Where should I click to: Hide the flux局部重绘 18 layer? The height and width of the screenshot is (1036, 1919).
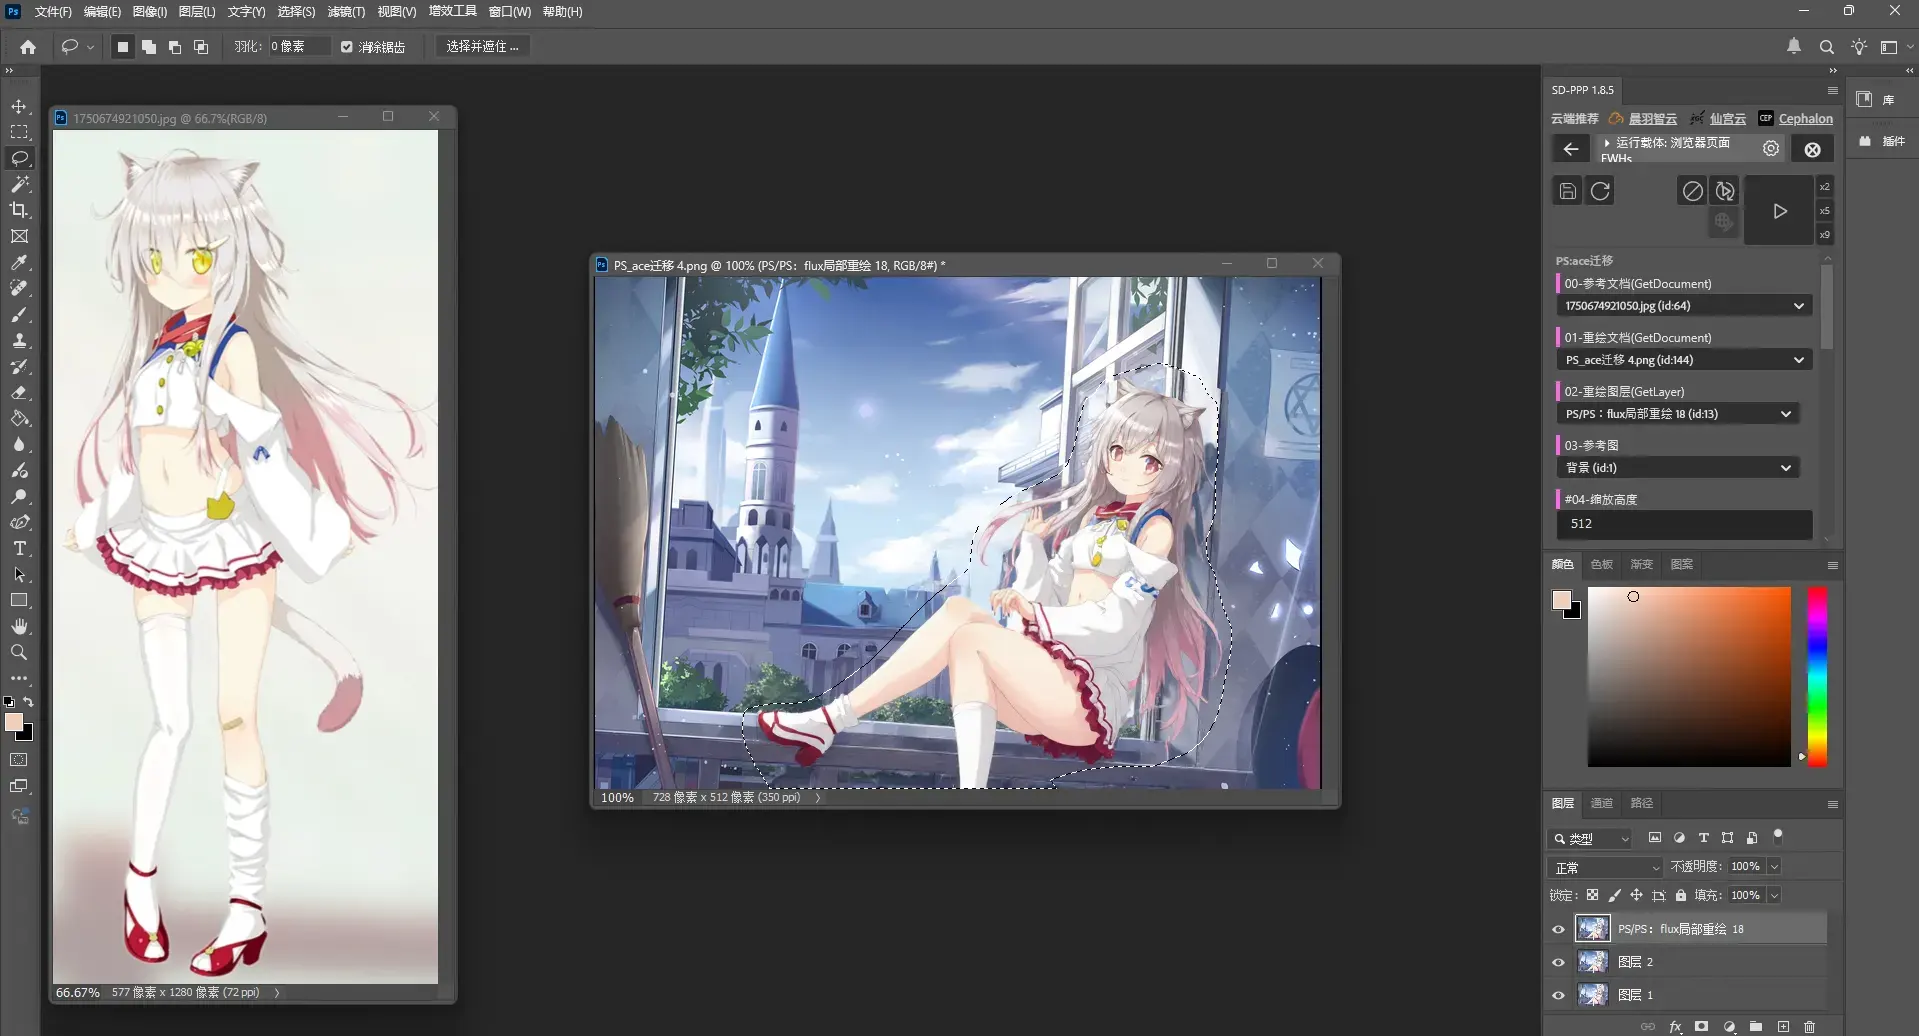[1558, 929]
